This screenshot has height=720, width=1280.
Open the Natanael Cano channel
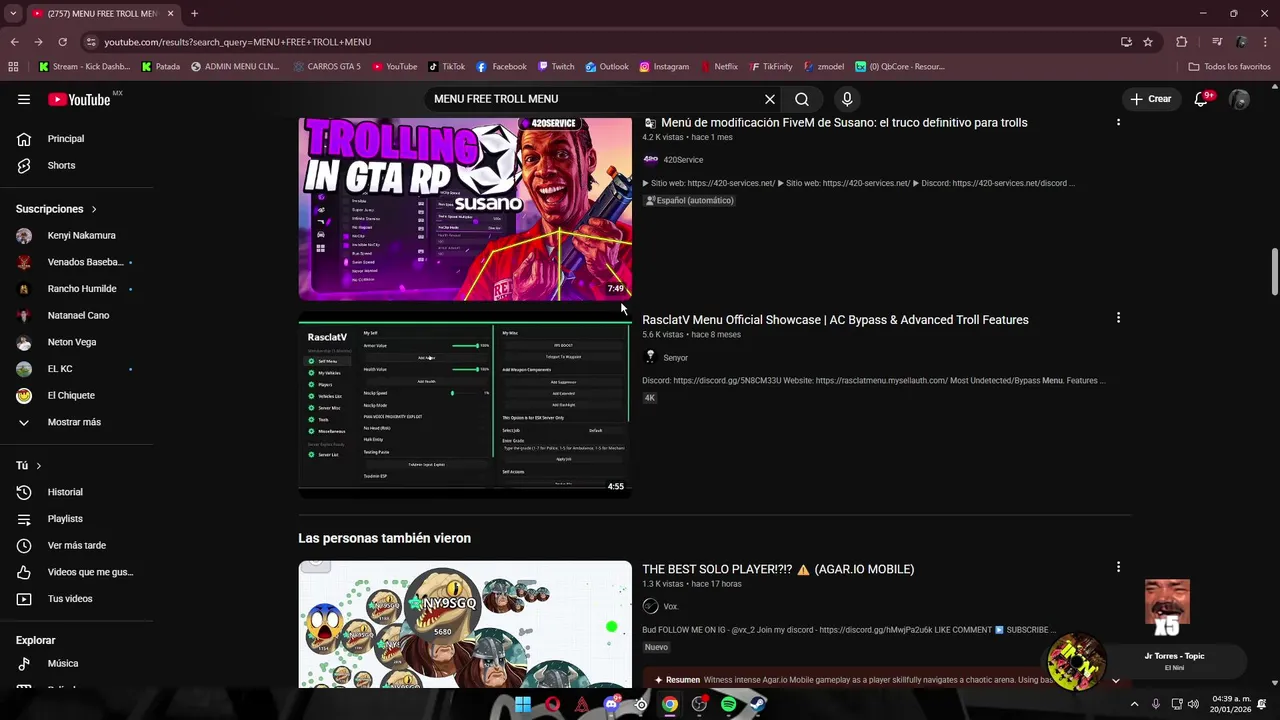[77, 315]
